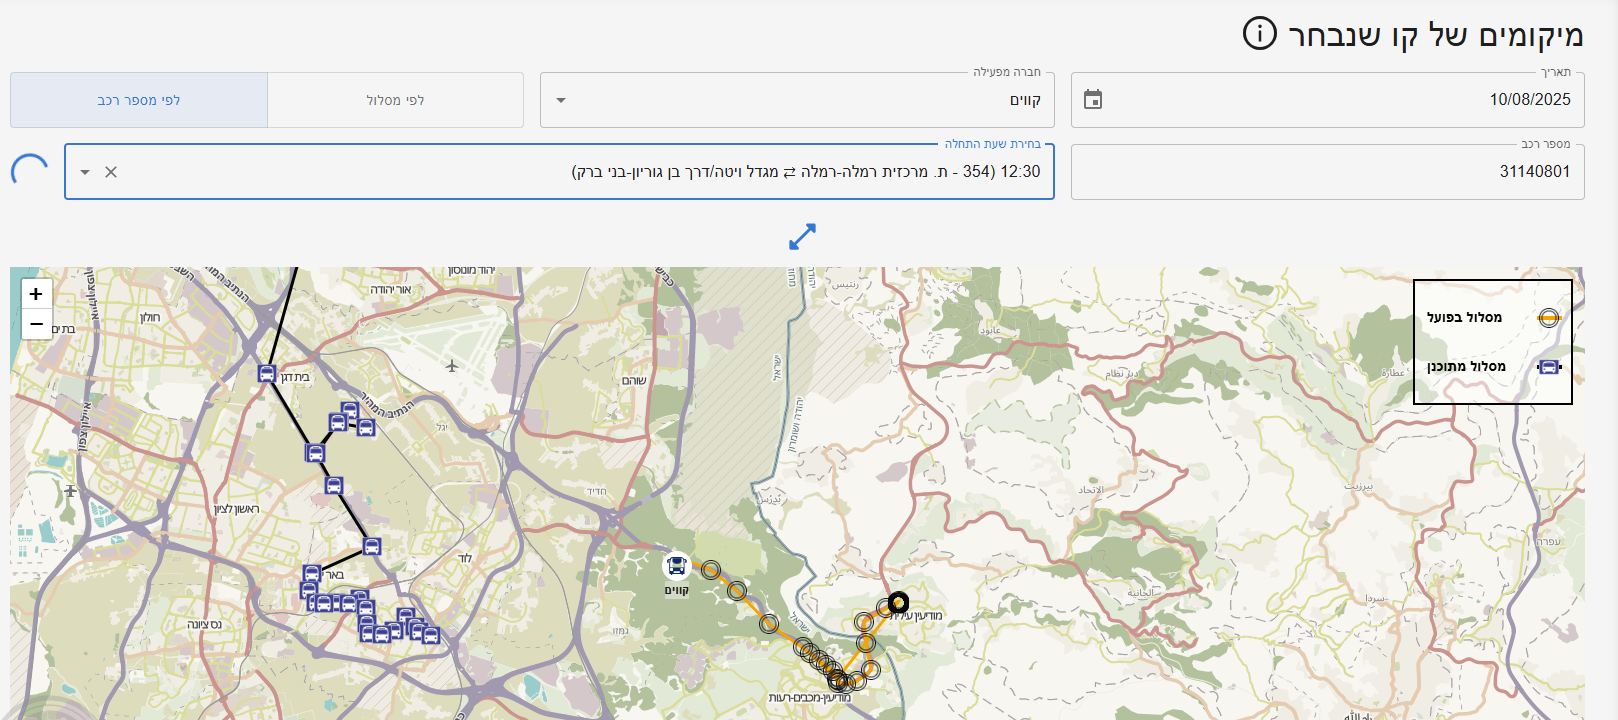Click the vehicle number field 31140801

click(1328, 172)
